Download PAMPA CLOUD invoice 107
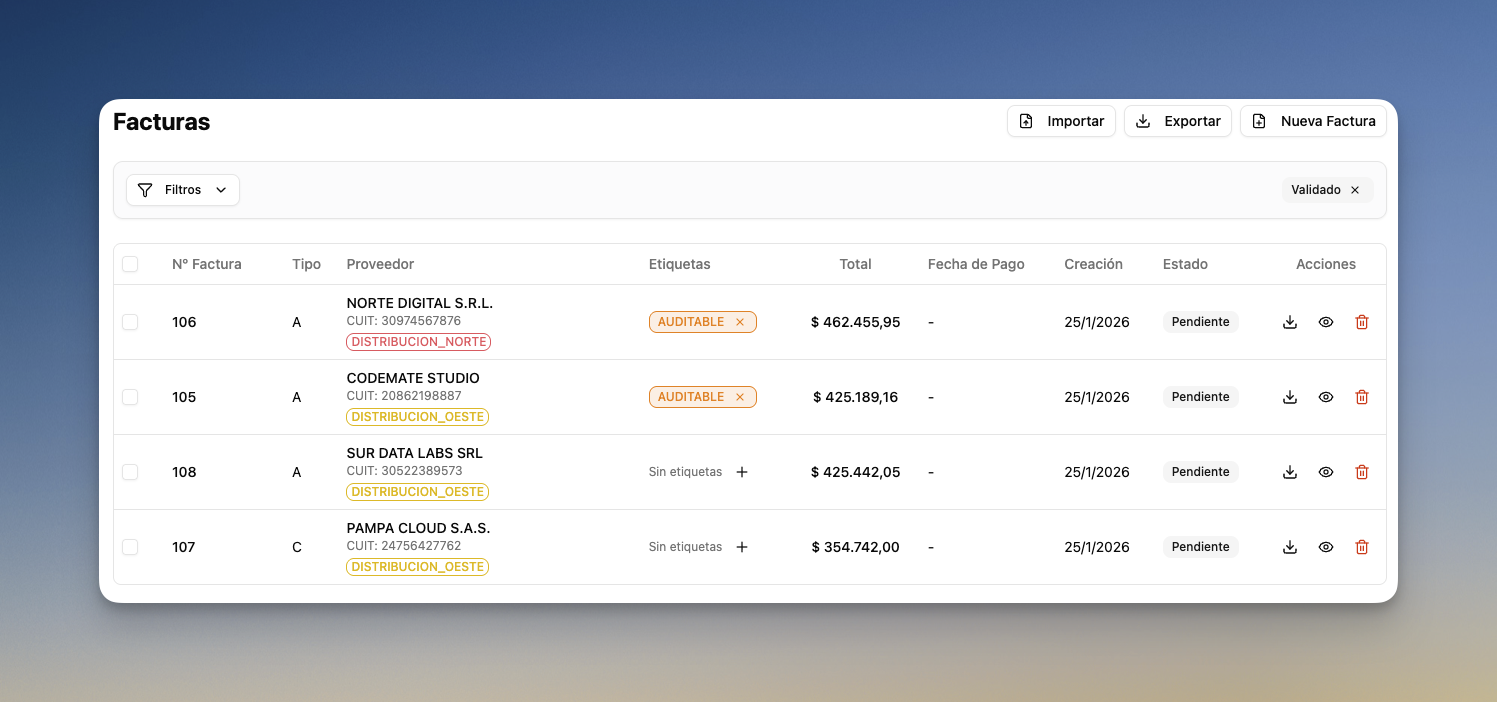Viewport: 1497px width, 702px height. [x=1290, y=547]
